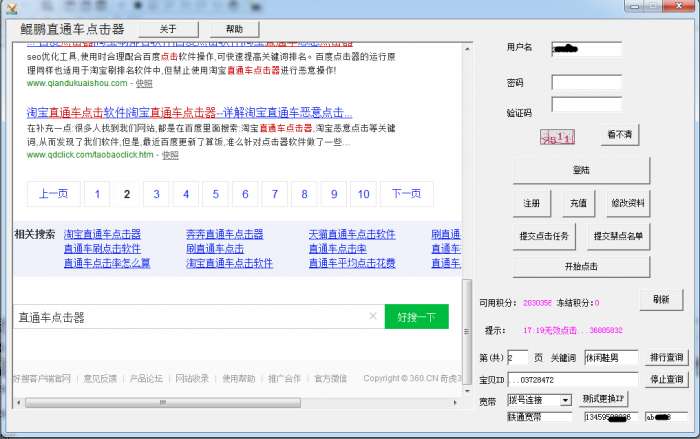The image size is (700, 439).
Task: Go to results page 10
Action: [363, 194]
